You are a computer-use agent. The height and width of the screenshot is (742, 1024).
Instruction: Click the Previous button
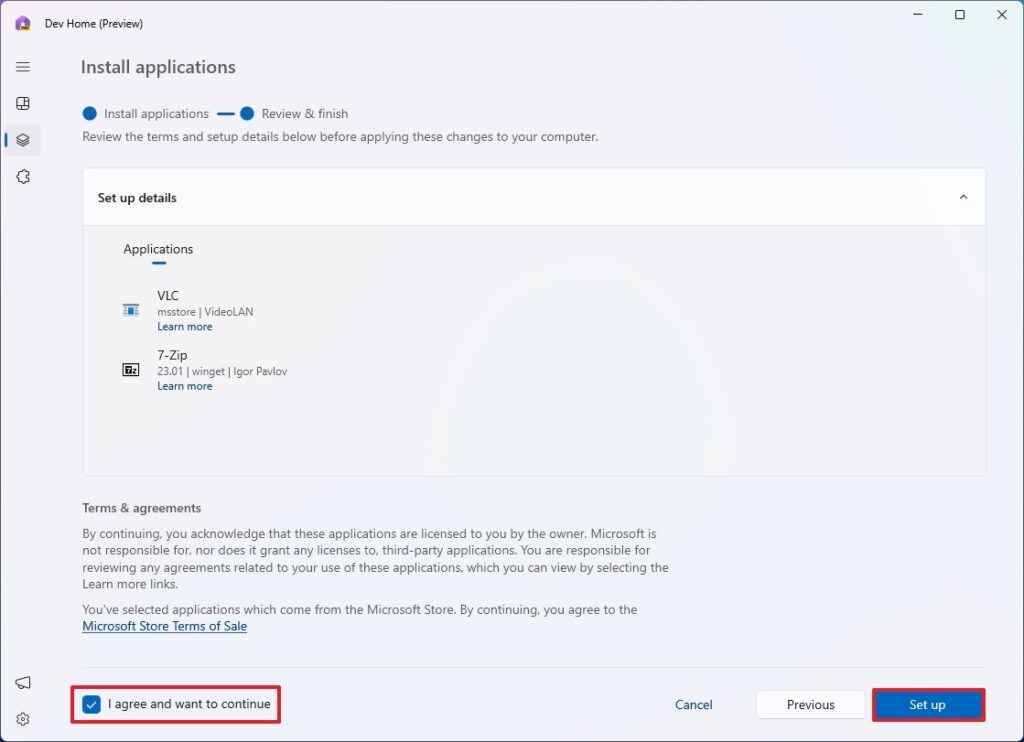[x=810, y=704]
